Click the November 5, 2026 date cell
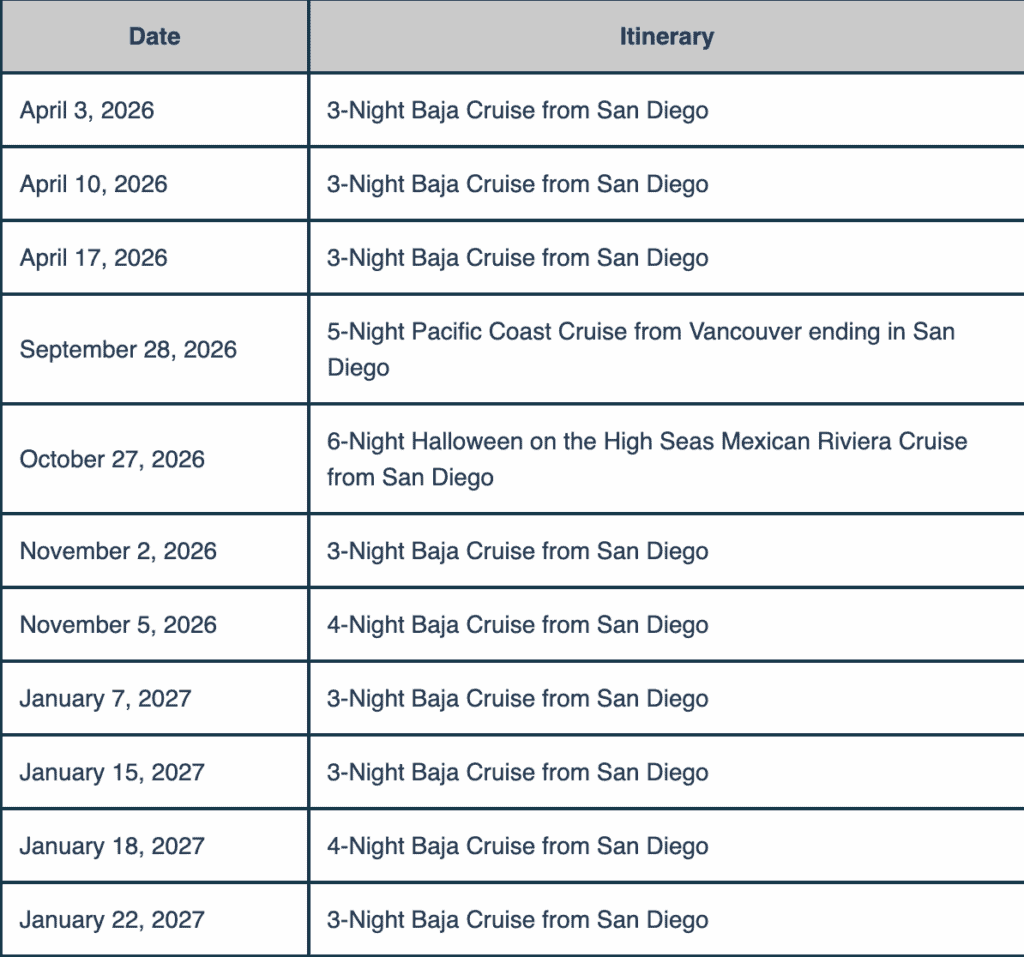Viewport: 1024px width, 957px height. click(x=118, y=625)
